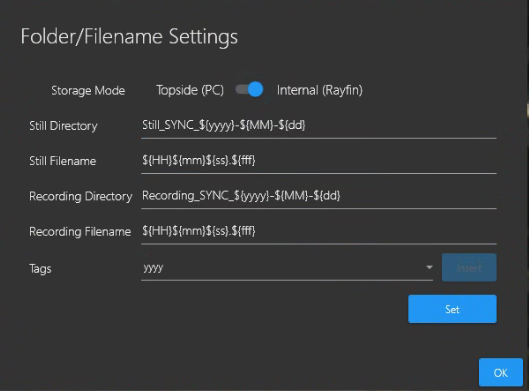Edit the Still Directory field
The image size is (529, 391).
319,126
